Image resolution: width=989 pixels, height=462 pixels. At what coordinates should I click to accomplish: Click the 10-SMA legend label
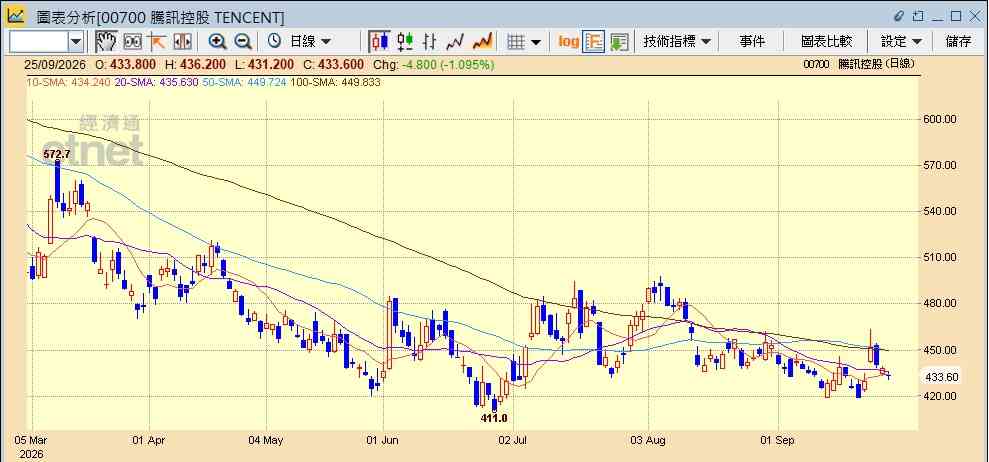click(x=66, y=82)
